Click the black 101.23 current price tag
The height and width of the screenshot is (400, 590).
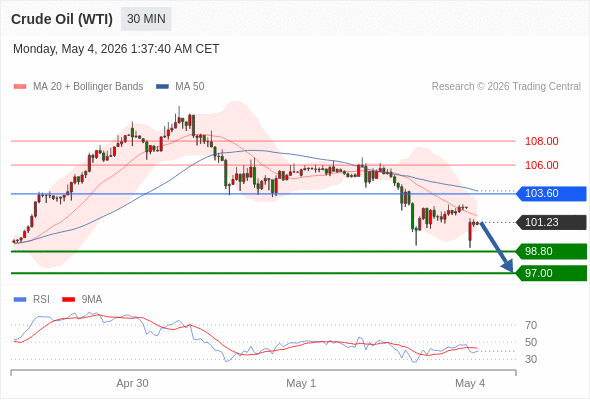pyautogui.click(x=551, y=222)
